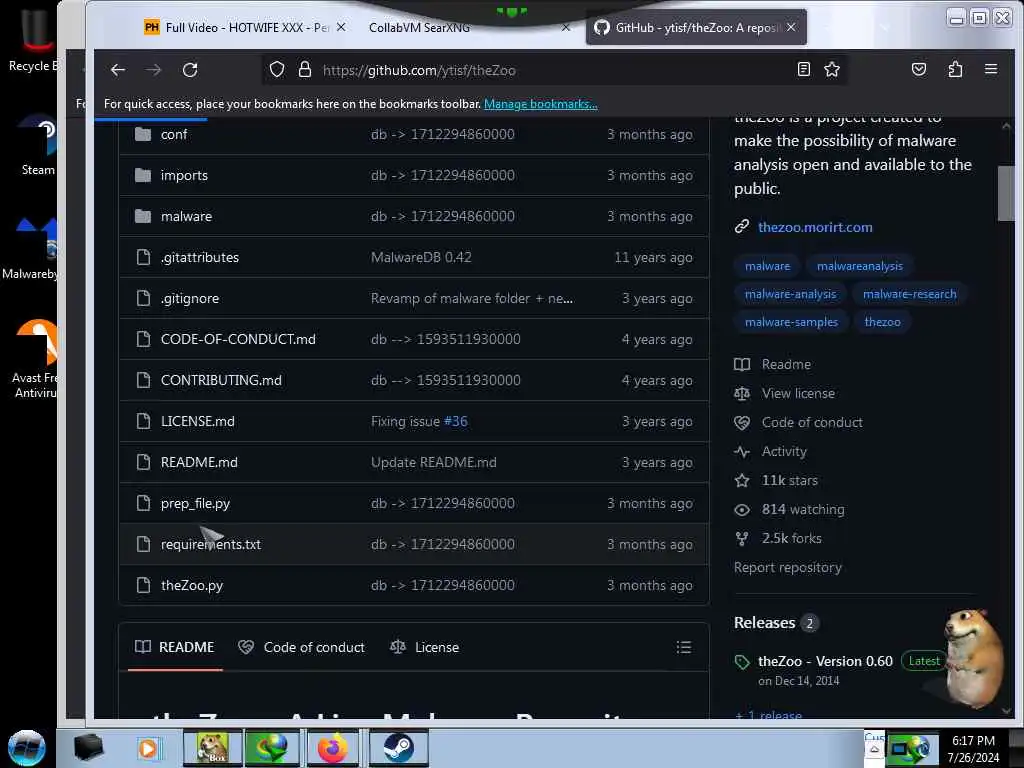View the 11k stars link
This screenshot has width=1024, height=768.
(790, 480)
